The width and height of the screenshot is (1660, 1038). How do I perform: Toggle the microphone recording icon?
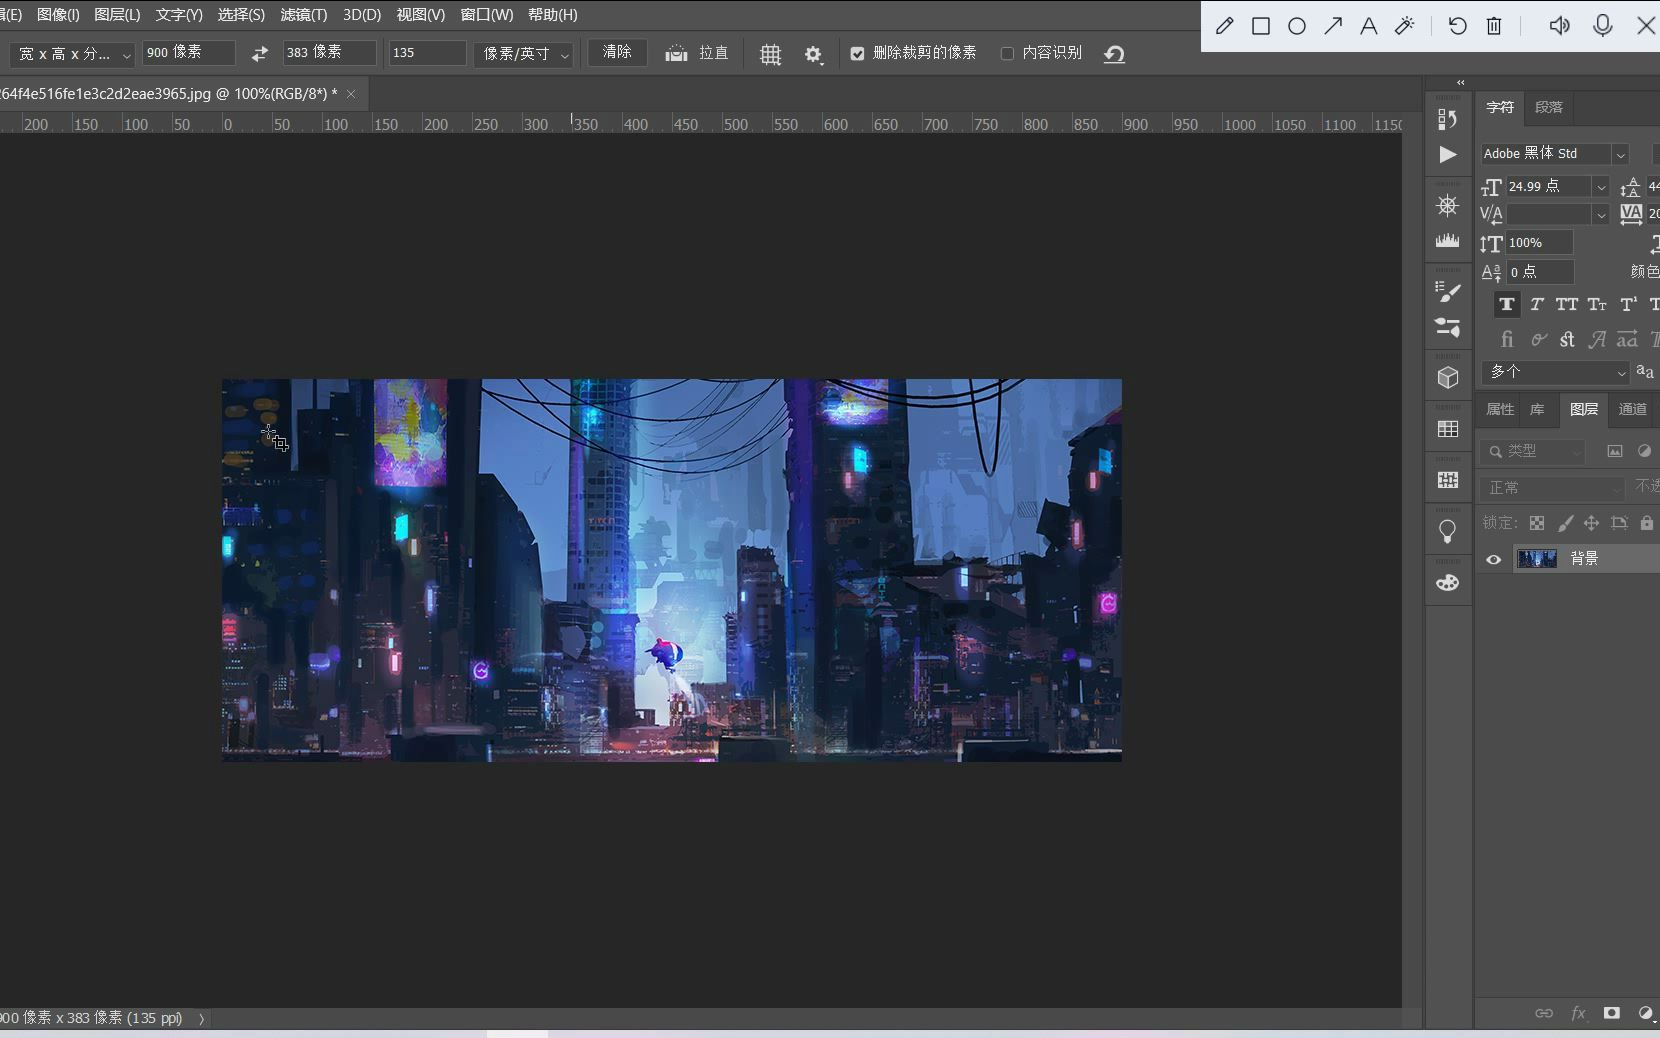(x=1602, y=26)
